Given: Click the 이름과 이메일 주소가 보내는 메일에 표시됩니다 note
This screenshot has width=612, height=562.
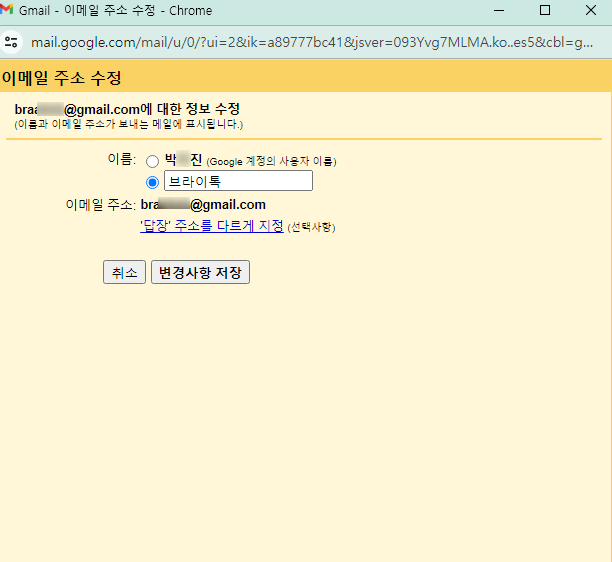Looking at the screenshot, I should (129, 124).
